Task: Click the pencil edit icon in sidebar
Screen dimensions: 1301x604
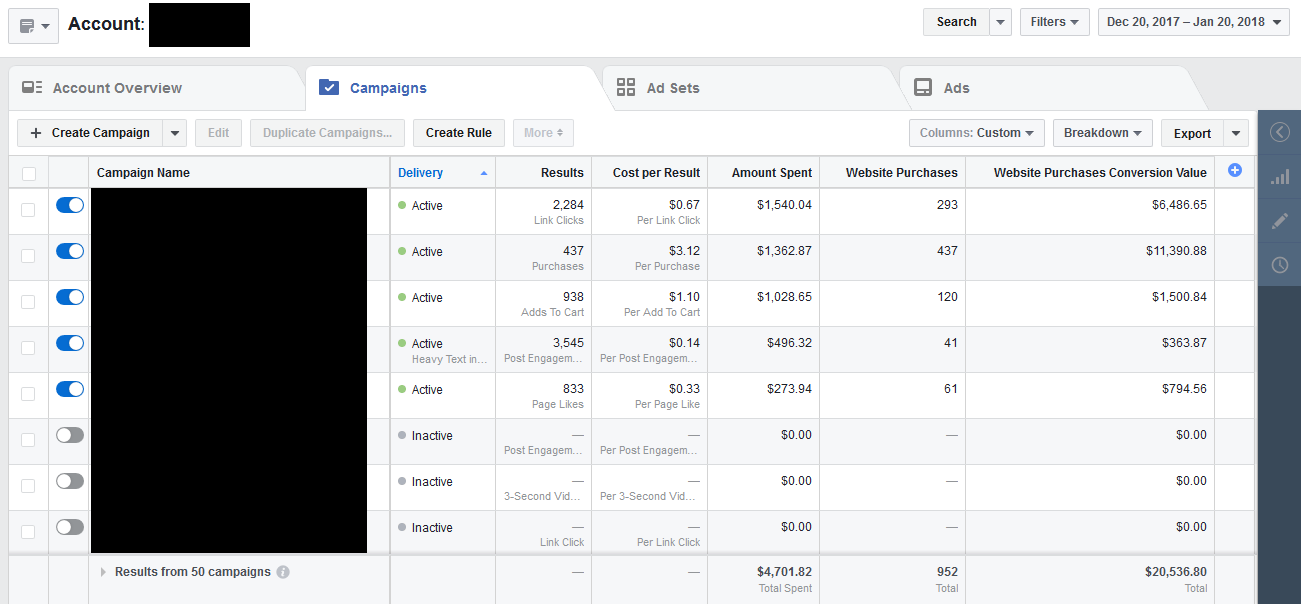Action: [1279, 221]
